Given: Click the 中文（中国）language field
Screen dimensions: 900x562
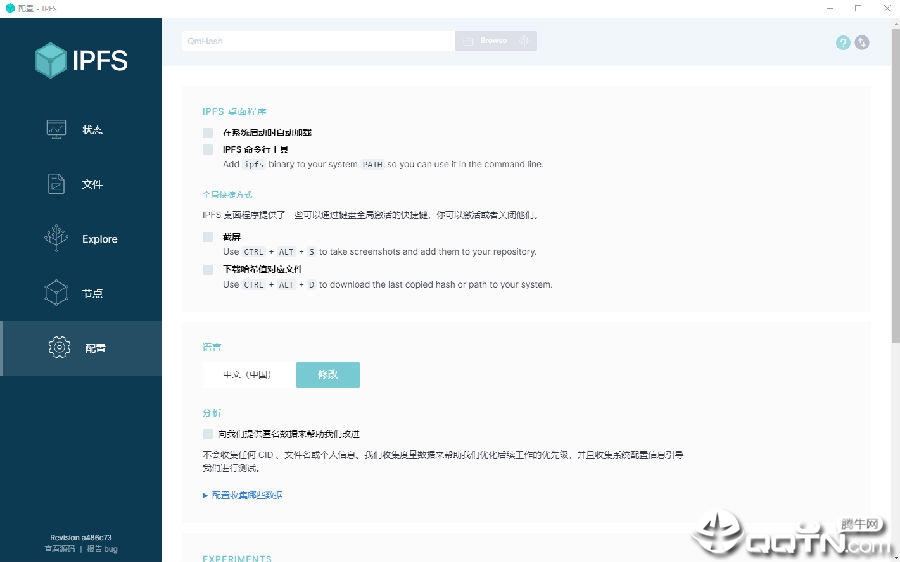Looking at the screenshot, I should click(249, 374).
